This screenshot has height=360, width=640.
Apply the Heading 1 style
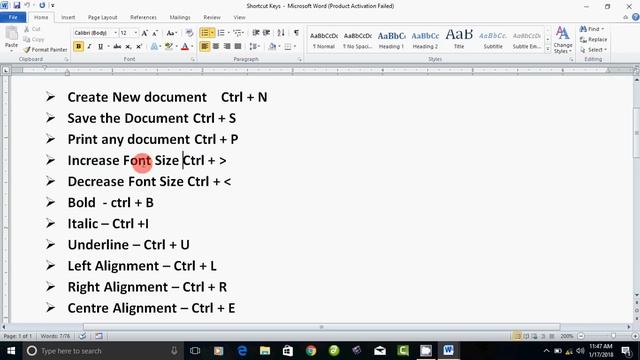391,40
